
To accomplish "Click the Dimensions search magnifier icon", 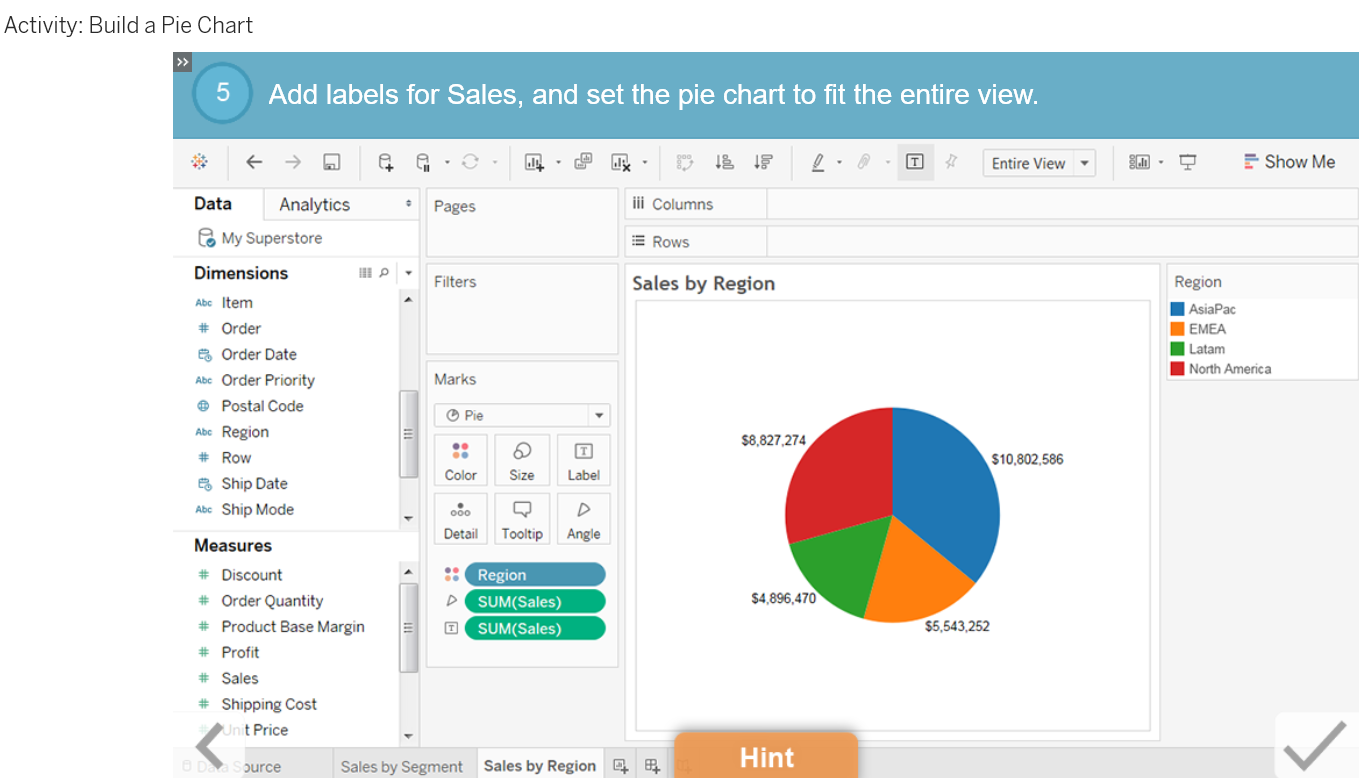I will 385,273.
